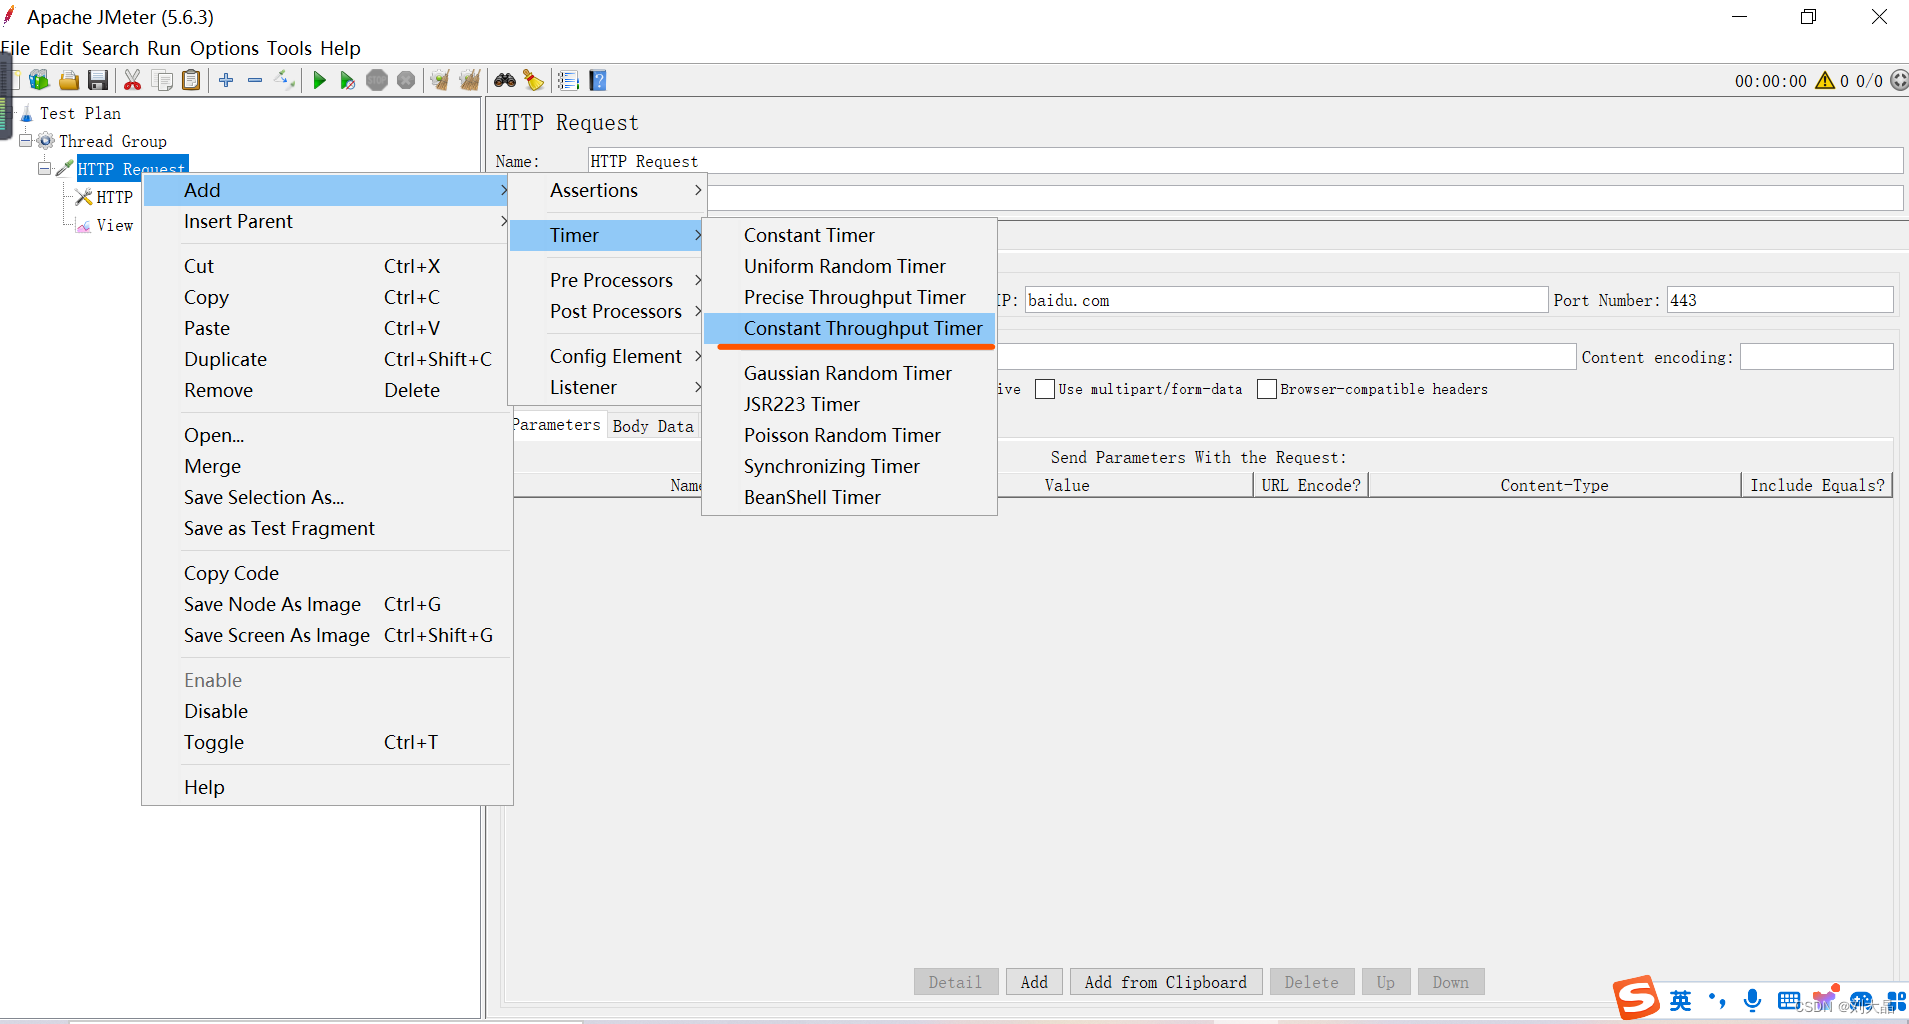1909x1024 pixels.
Task: Select Poisson Random Timer
Action: click(850, 435)
